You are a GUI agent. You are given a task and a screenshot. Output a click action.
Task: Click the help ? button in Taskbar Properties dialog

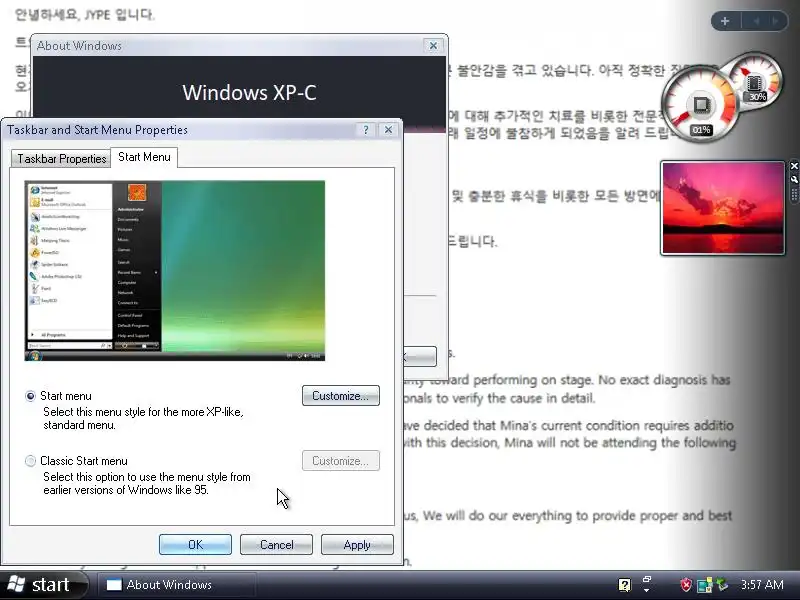click(x=365, y=130)
